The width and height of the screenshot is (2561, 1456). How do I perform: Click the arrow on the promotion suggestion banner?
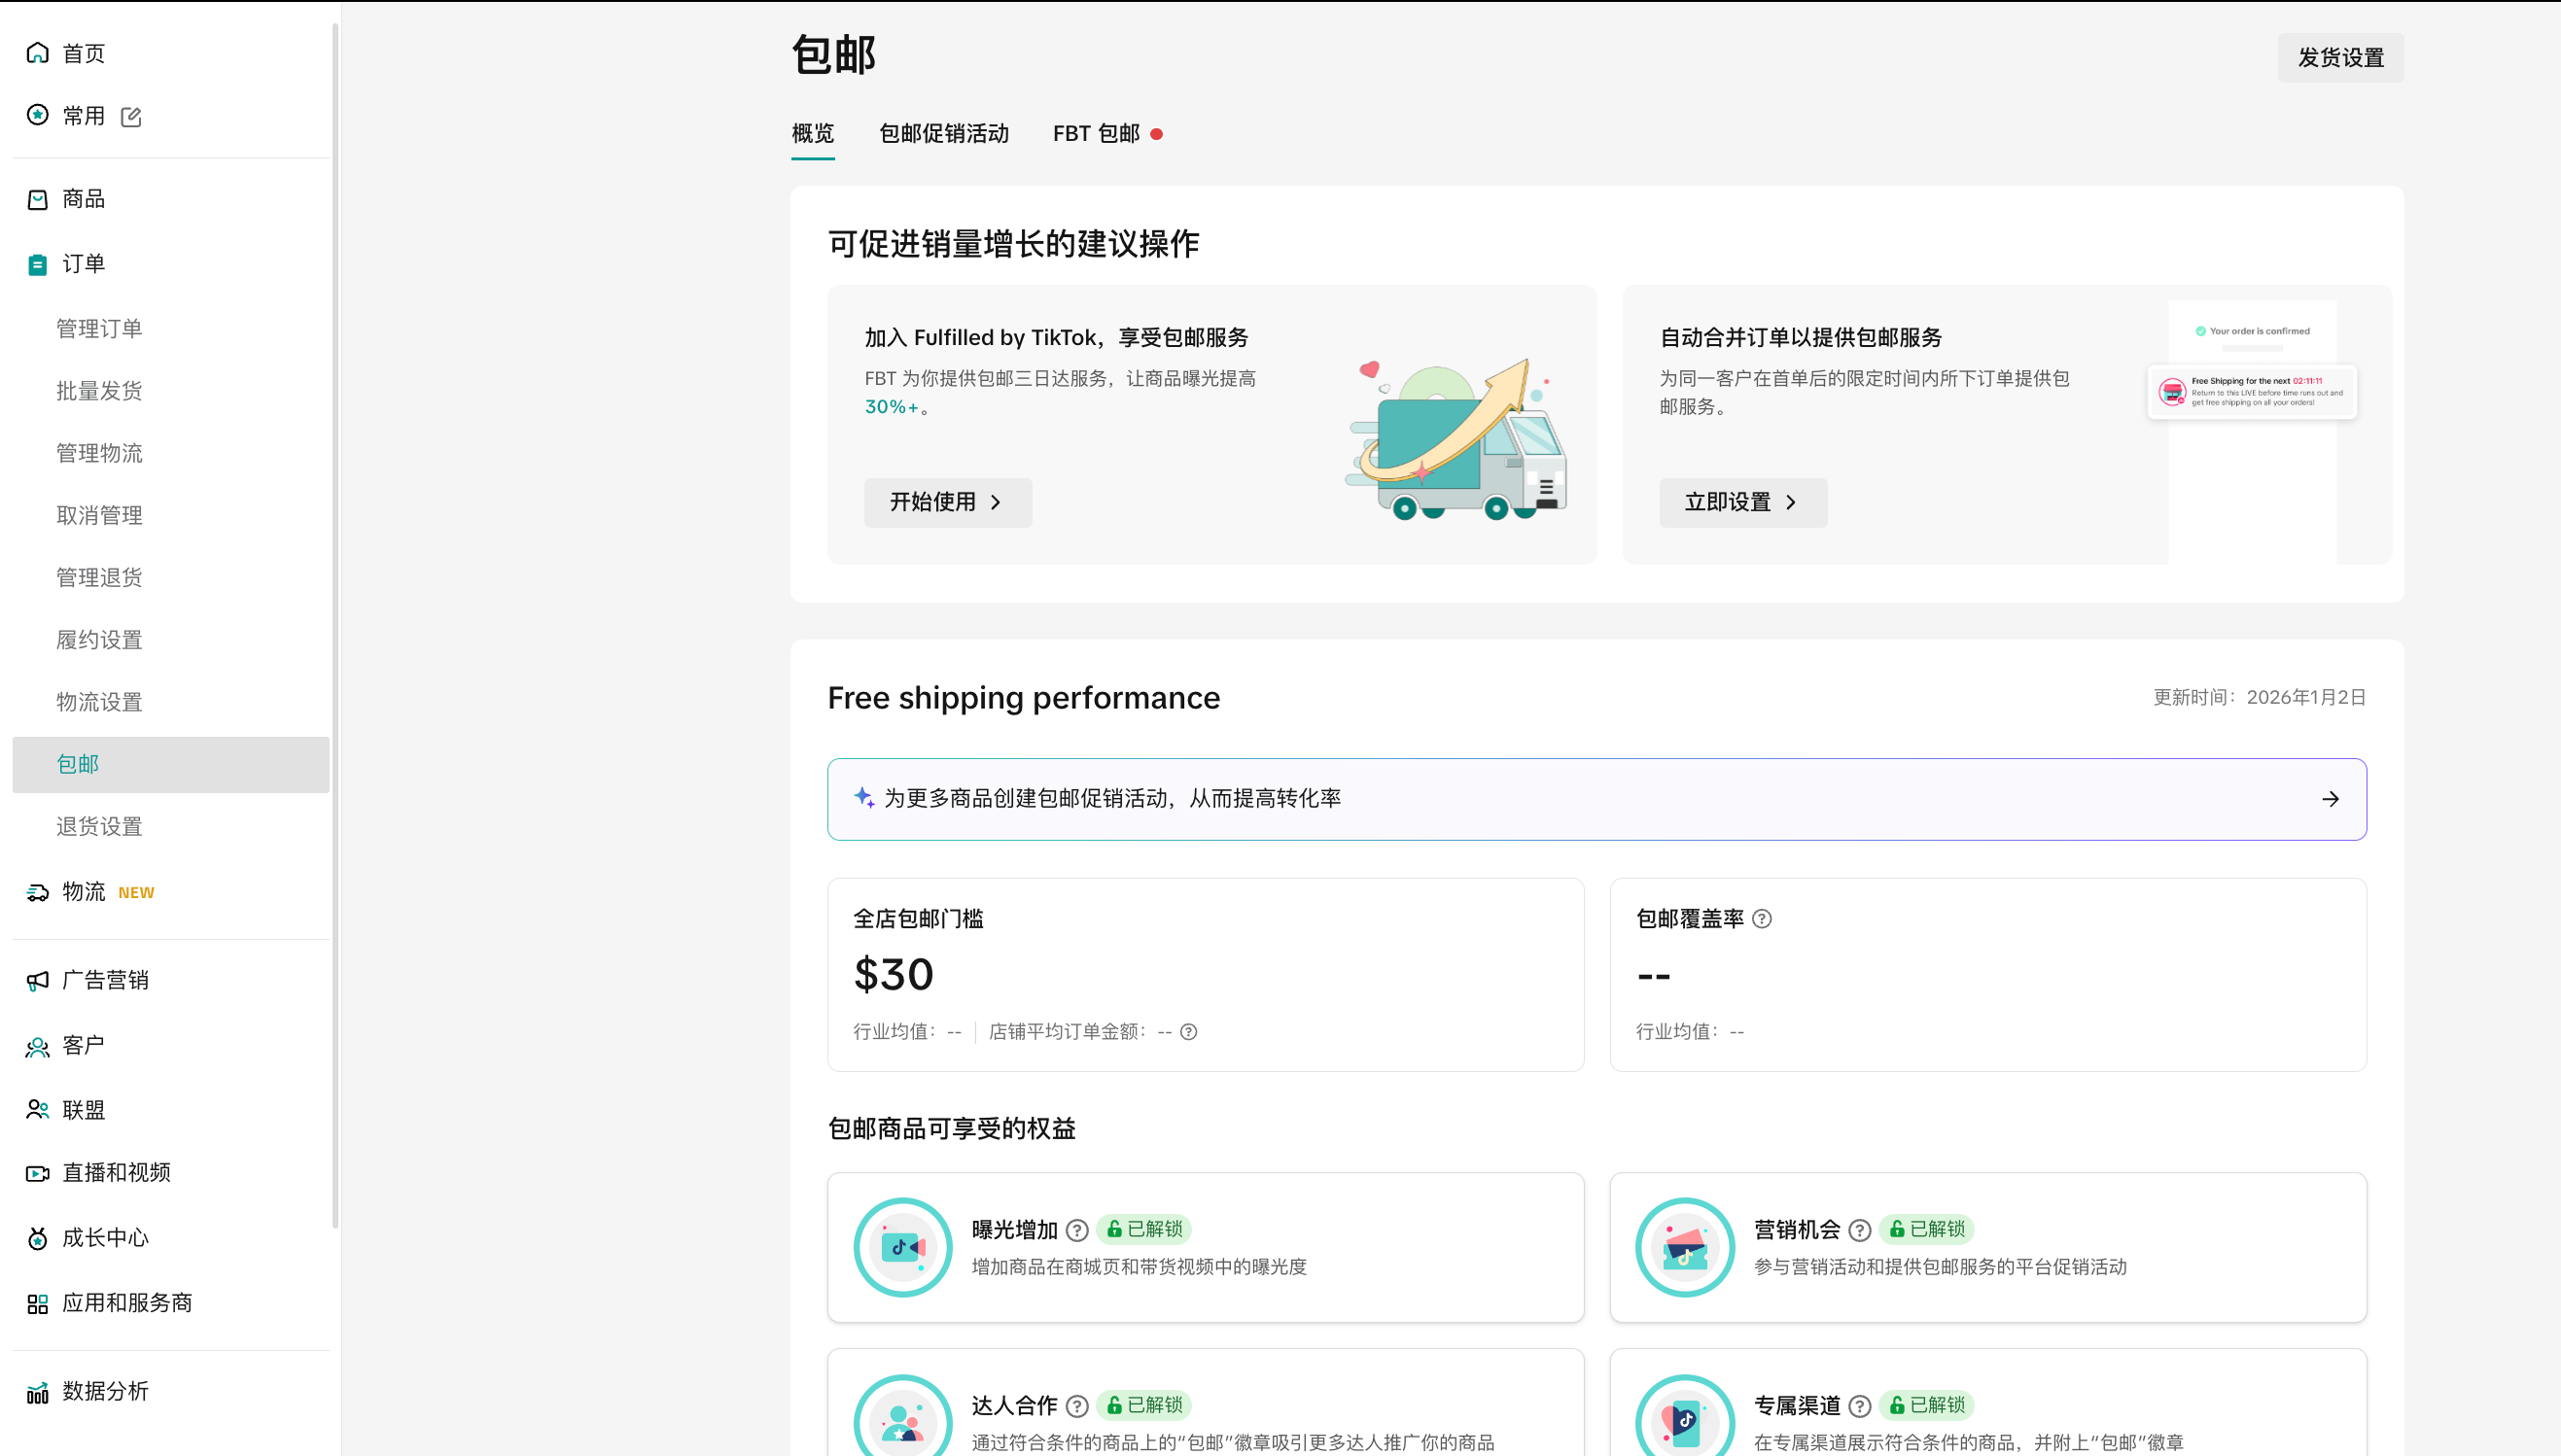(2330, 799)
